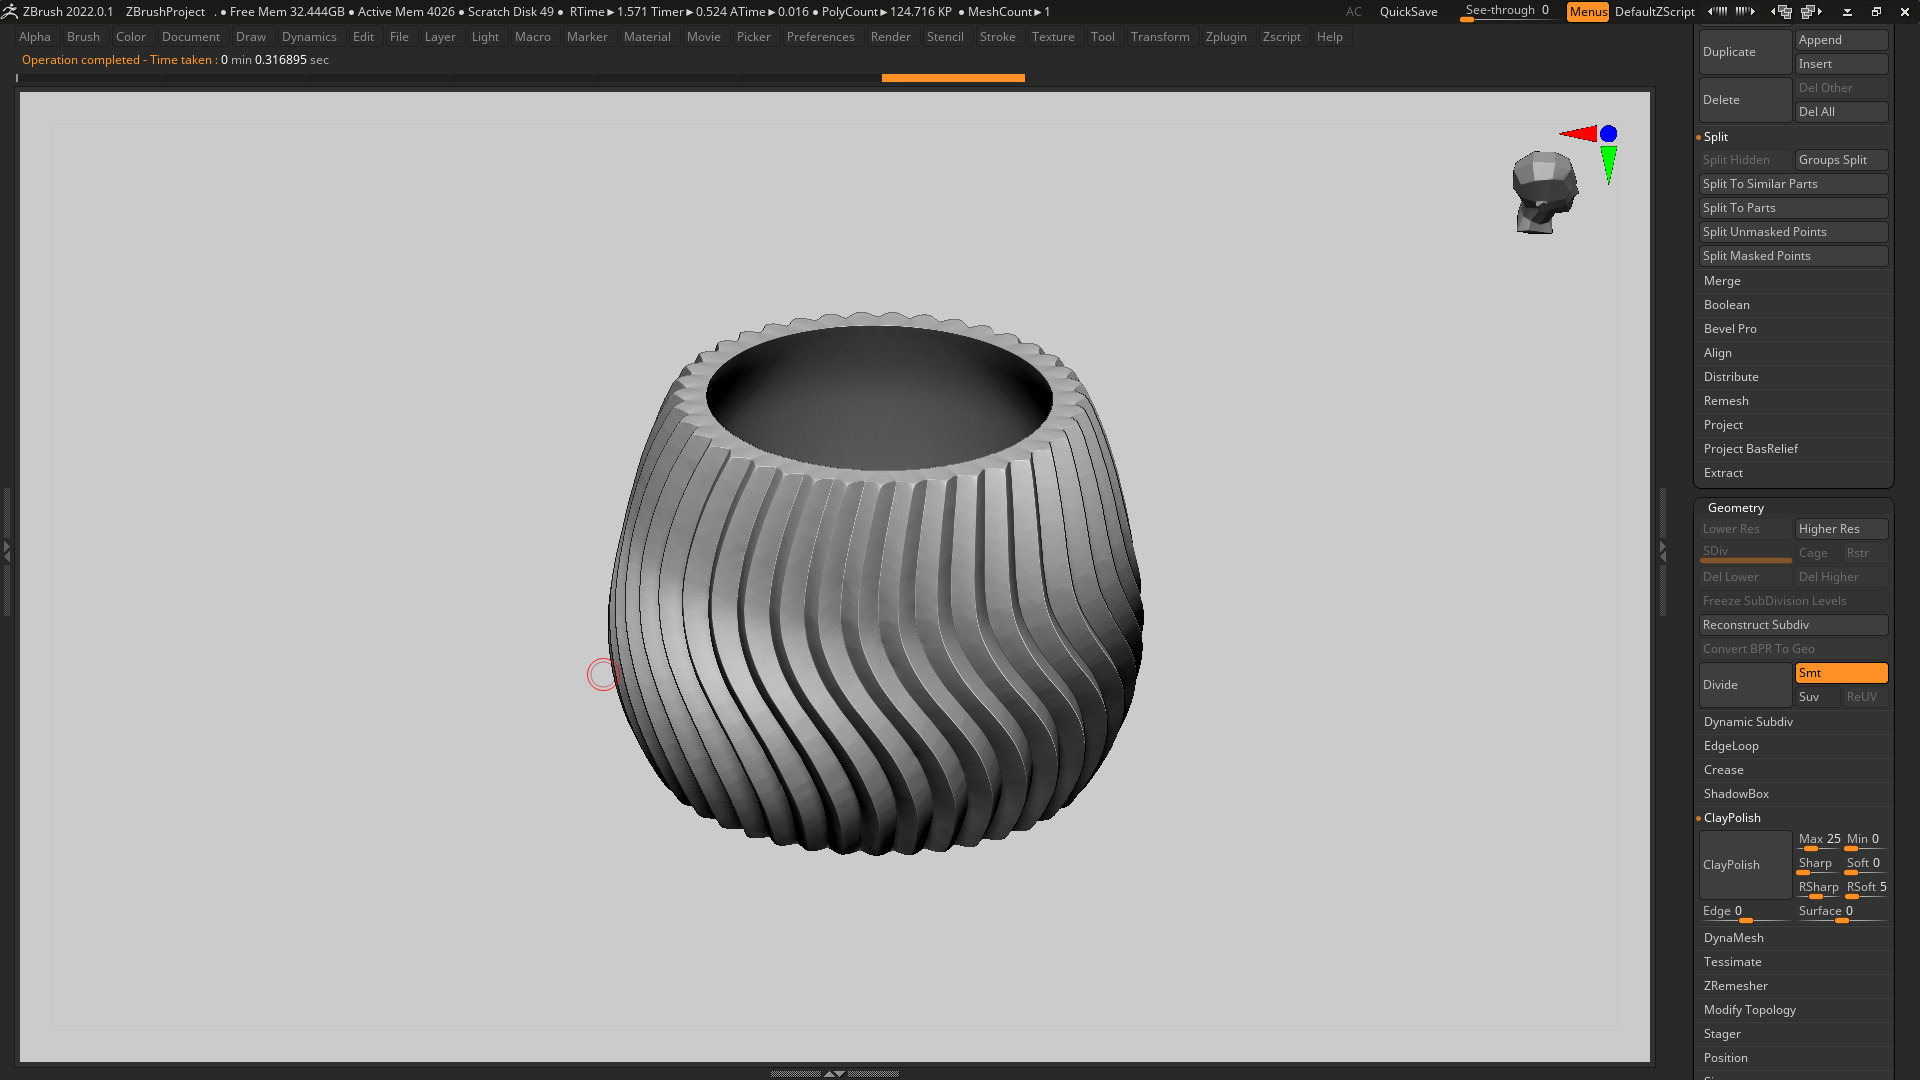1920x1080 pixels.
Task: Expand the Boolean section
Action: (1726, 305)
